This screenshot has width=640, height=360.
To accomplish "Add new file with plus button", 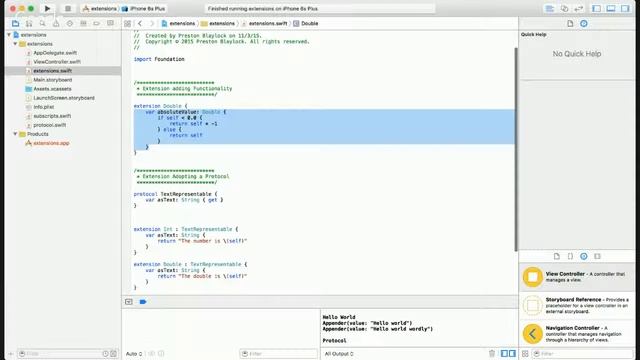I will [11, 354].
